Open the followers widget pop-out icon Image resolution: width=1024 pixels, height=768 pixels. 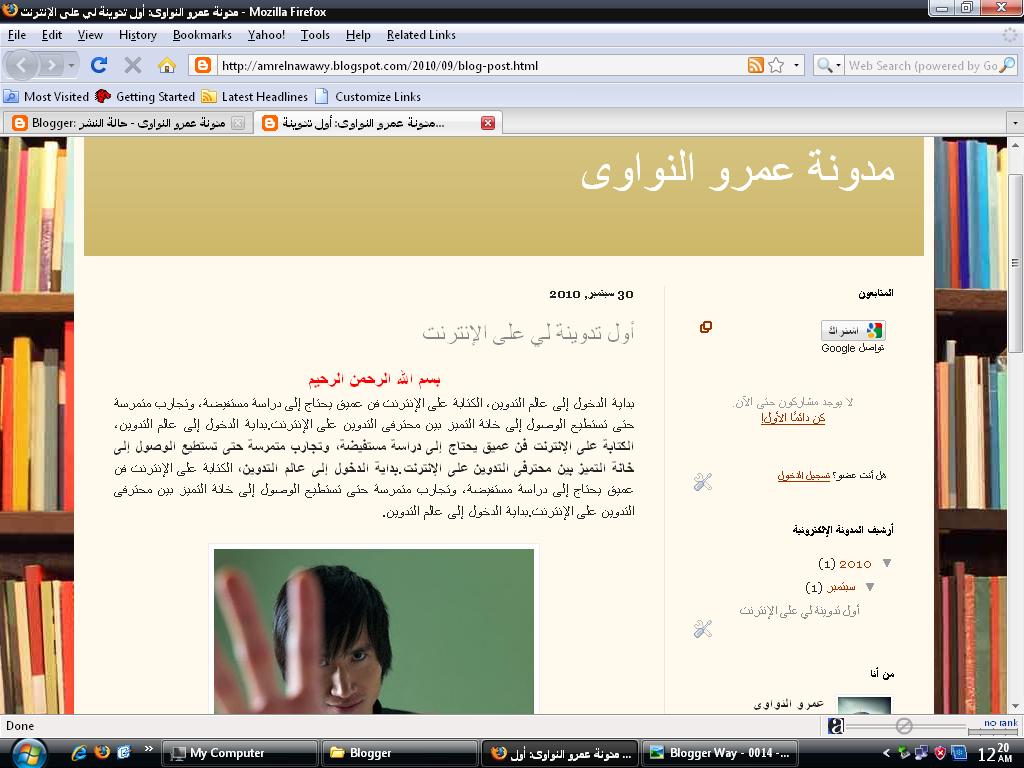[x=706, y=327]
